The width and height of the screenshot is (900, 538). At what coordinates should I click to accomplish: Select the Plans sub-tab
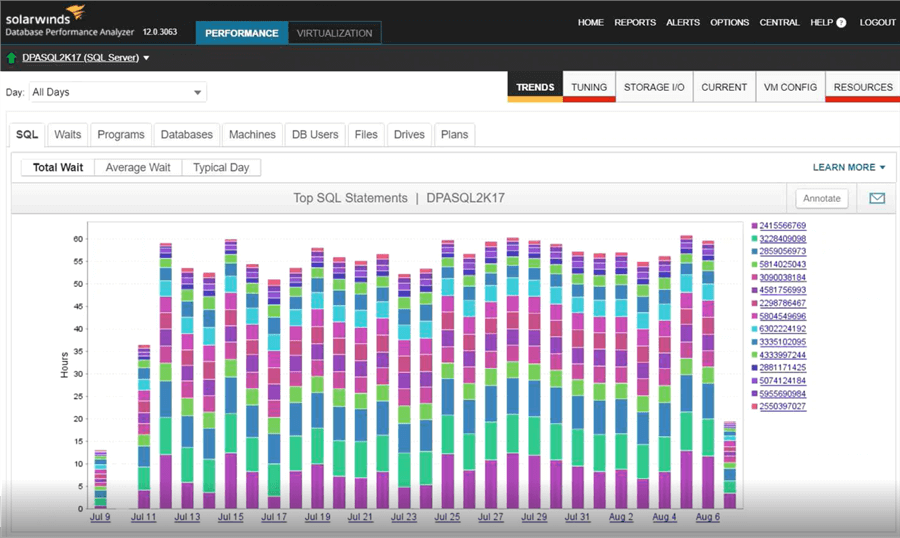point(455,134)
